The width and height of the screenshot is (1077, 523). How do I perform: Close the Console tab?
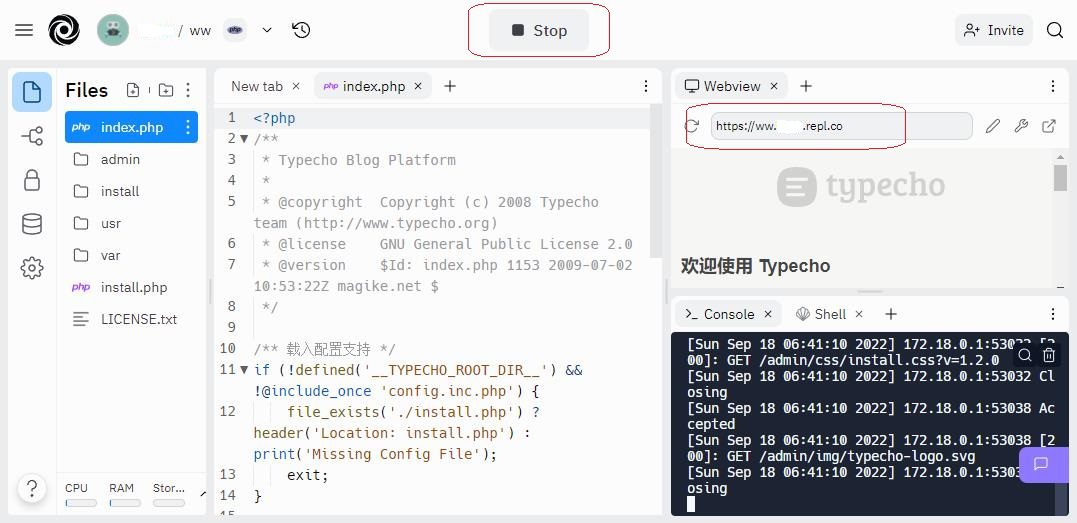pyautogui.click(x=769, y=314)
